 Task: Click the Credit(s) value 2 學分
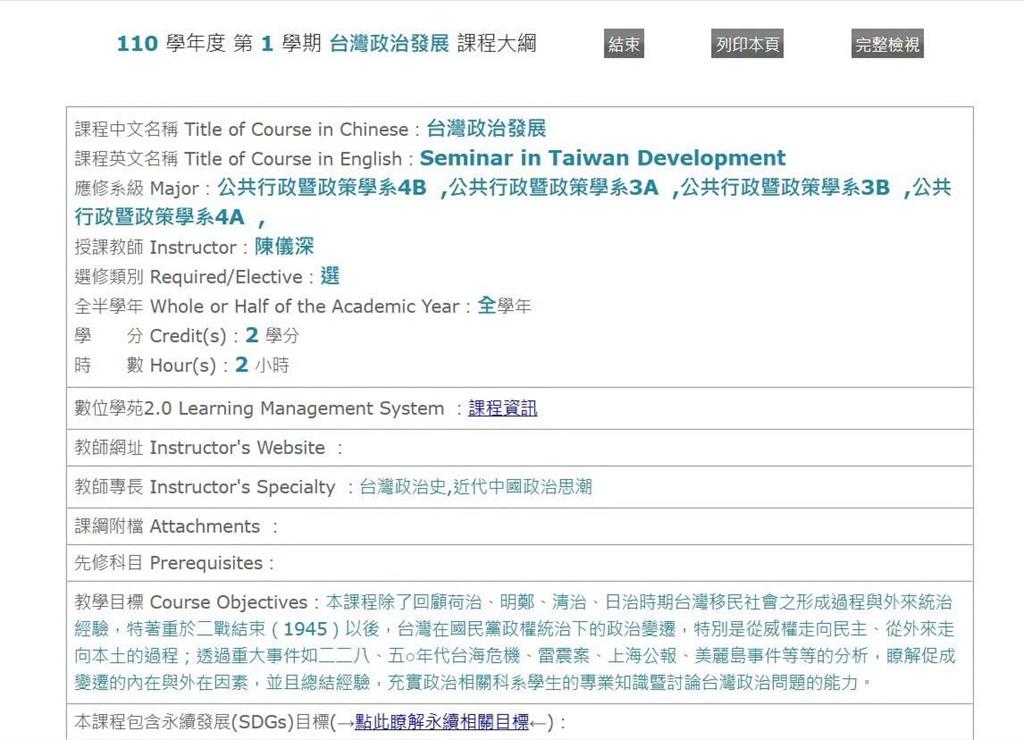tap(272, 335)
